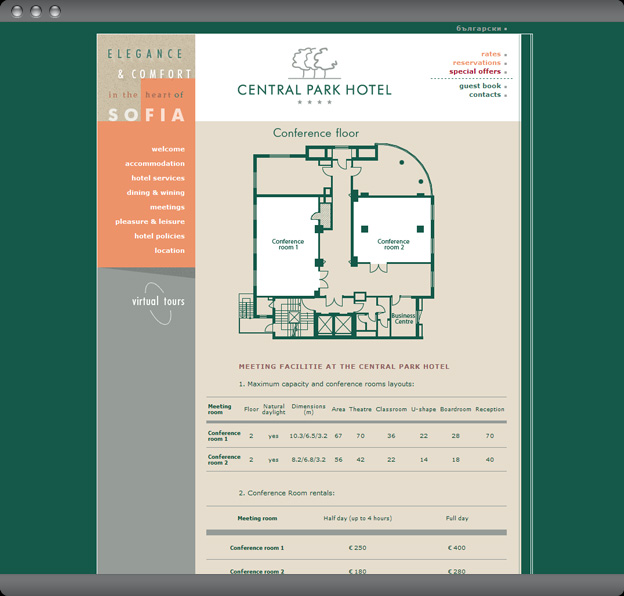Click the € 250 half day price
Screen dimensions: 624x596
tap(357, 548)
